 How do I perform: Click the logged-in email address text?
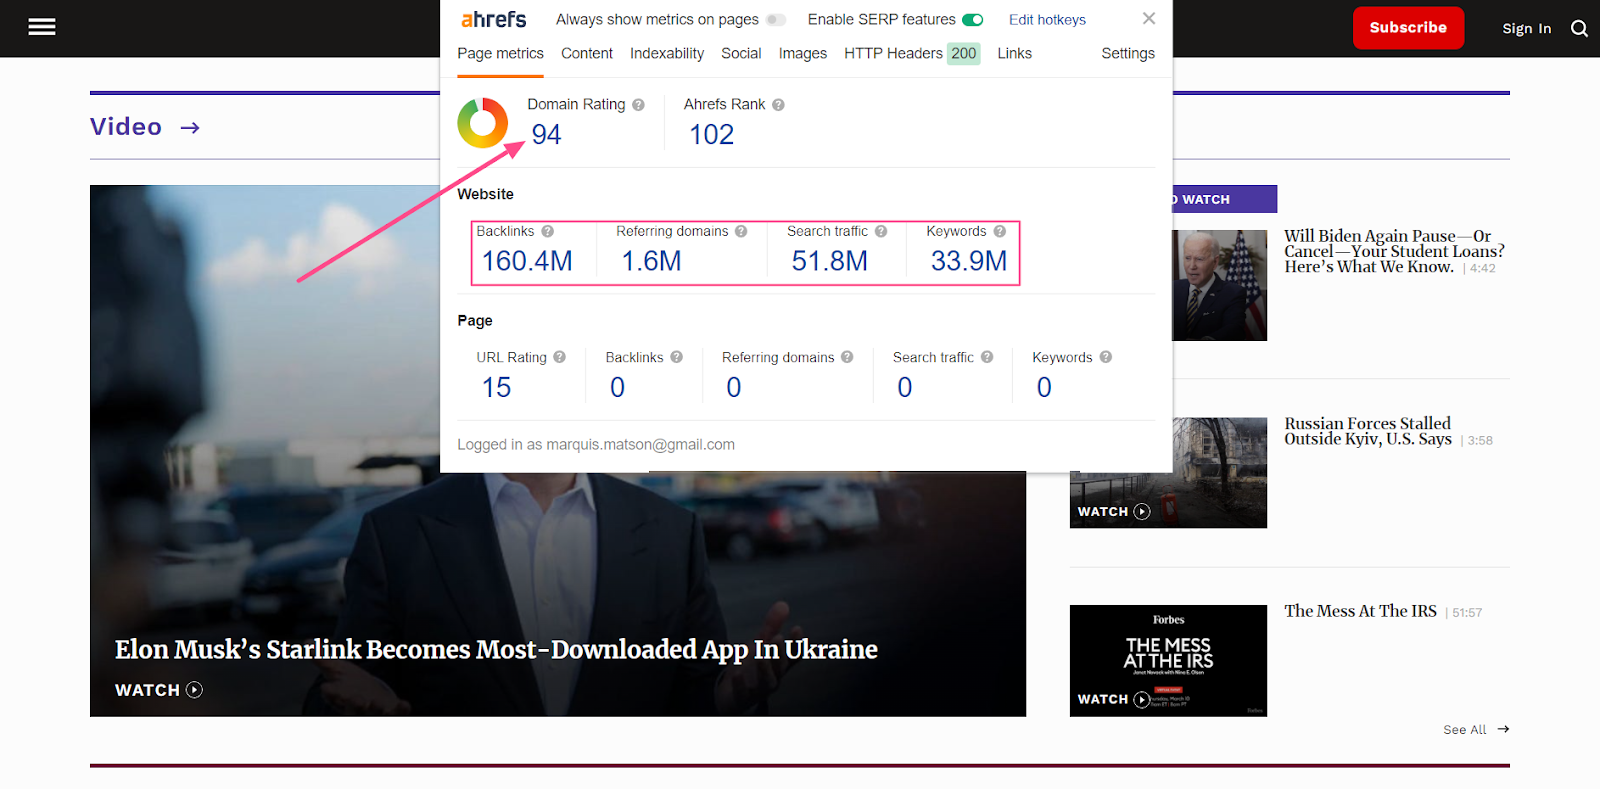click(640, 445)
